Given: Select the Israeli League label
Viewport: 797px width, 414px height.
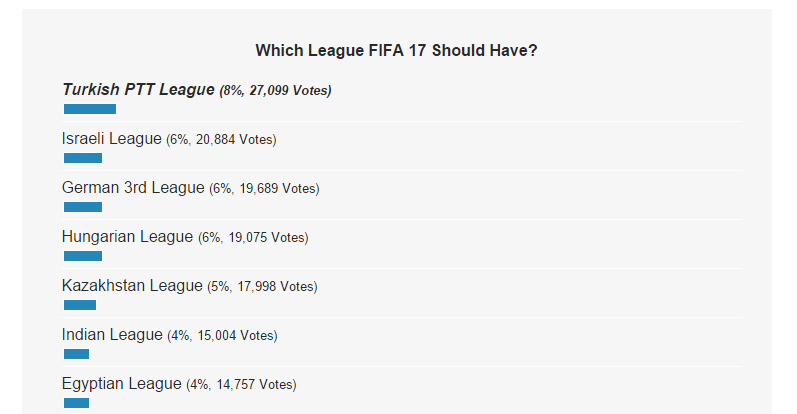Looking at the screenshot, I should pyautogui.click(x=112, y=138).
